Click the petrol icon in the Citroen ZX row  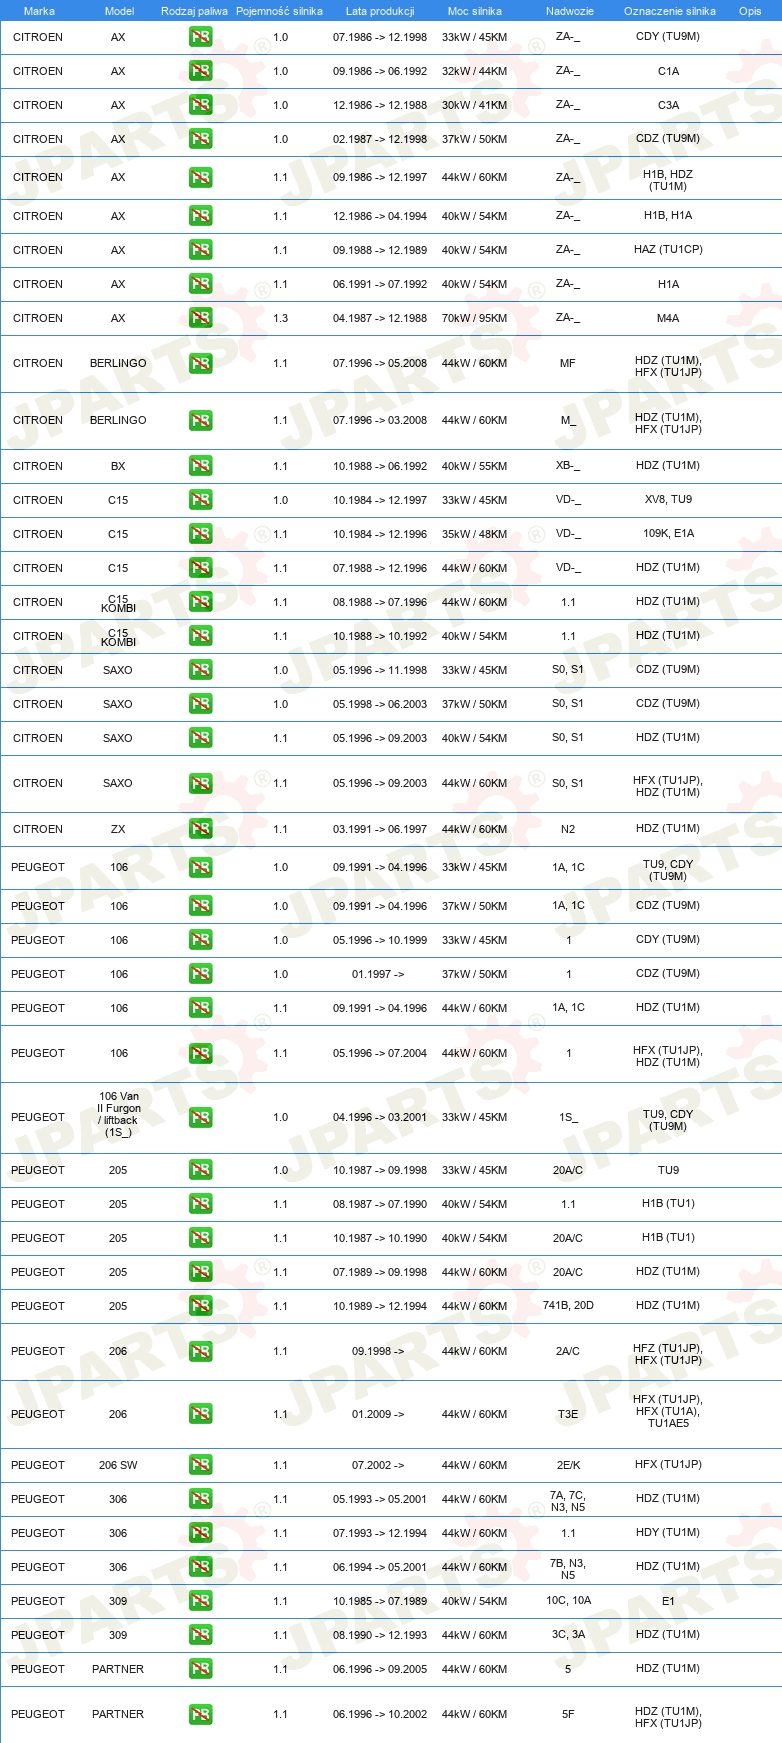click(200, 829)
